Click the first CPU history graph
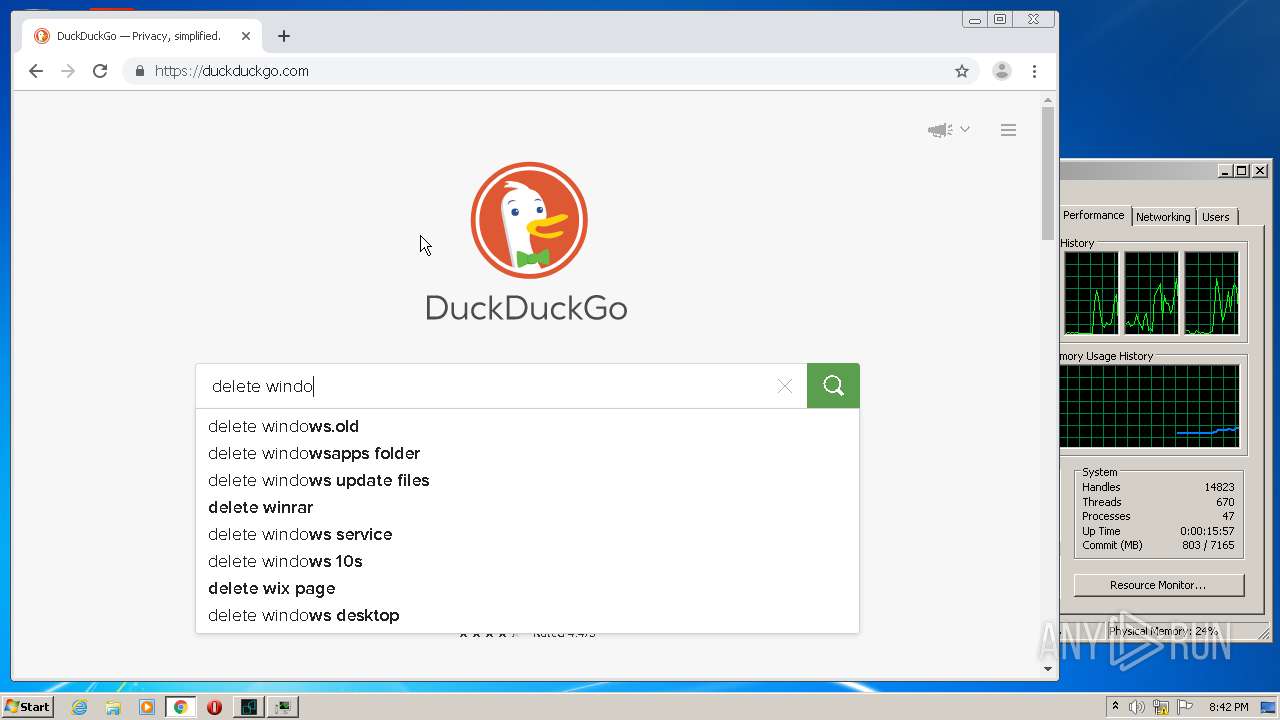 1091,293
